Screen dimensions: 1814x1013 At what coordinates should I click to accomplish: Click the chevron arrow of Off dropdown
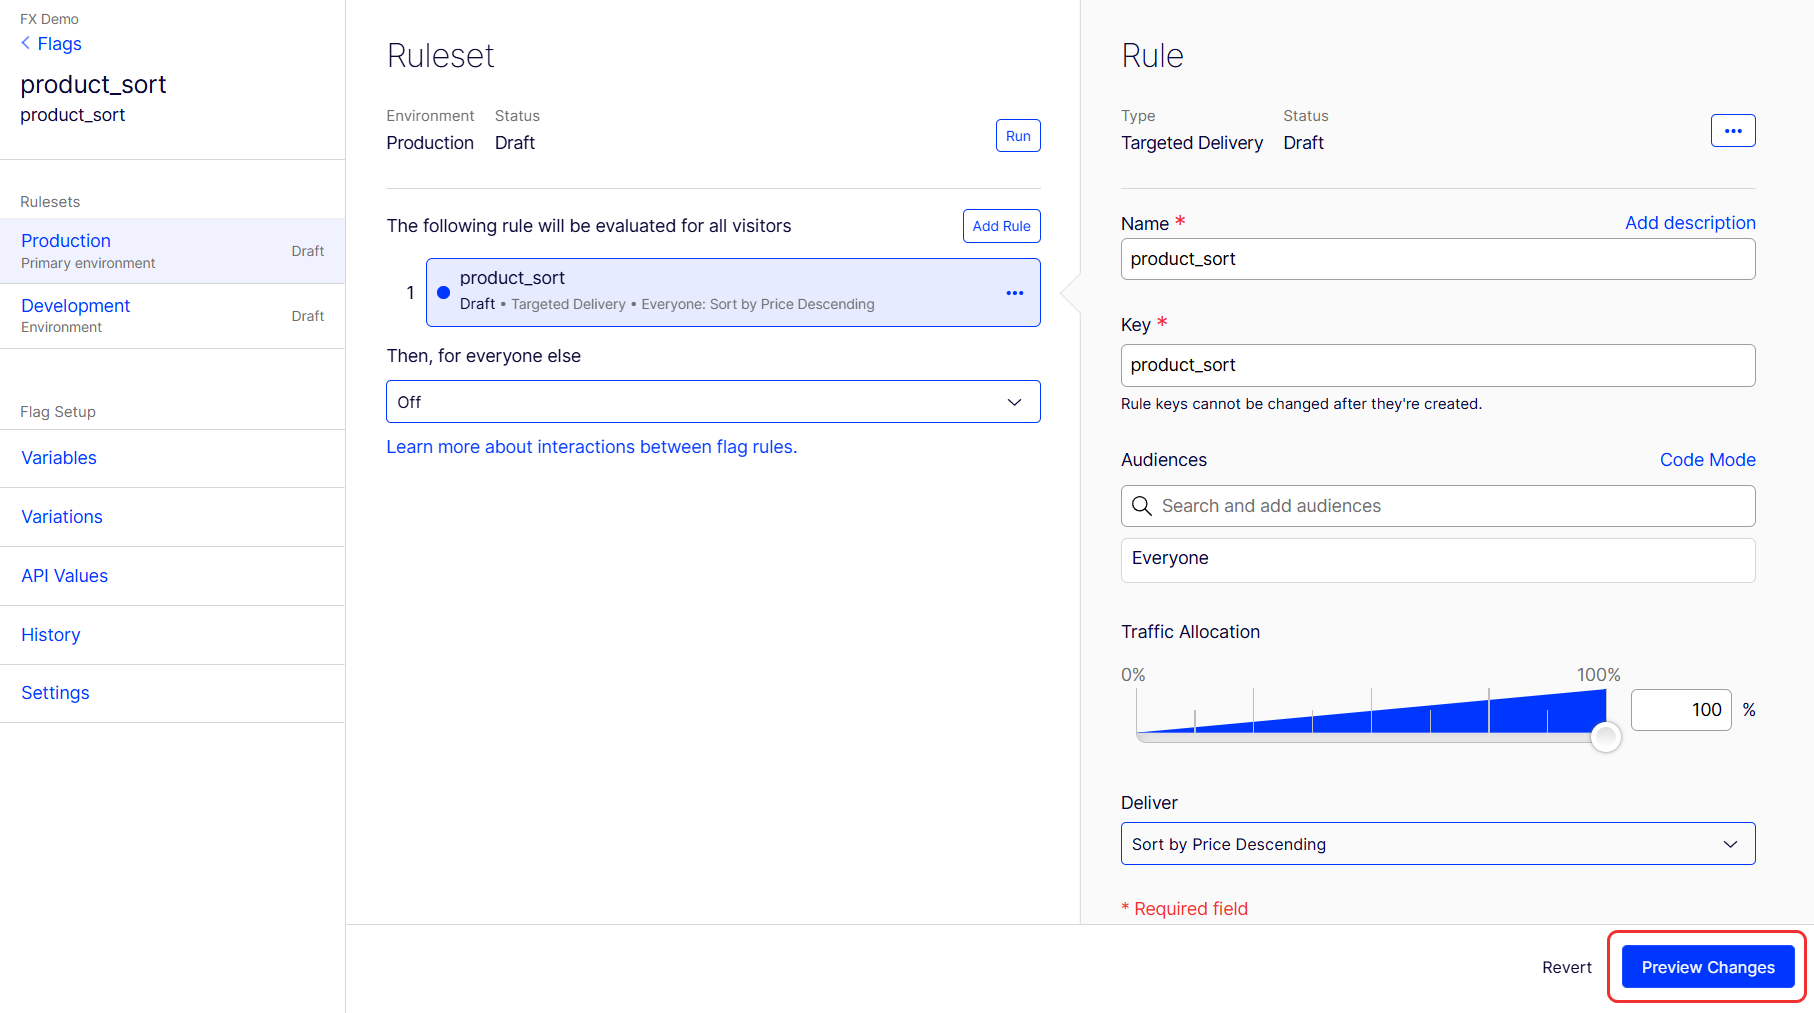(x=1014, y=402)
